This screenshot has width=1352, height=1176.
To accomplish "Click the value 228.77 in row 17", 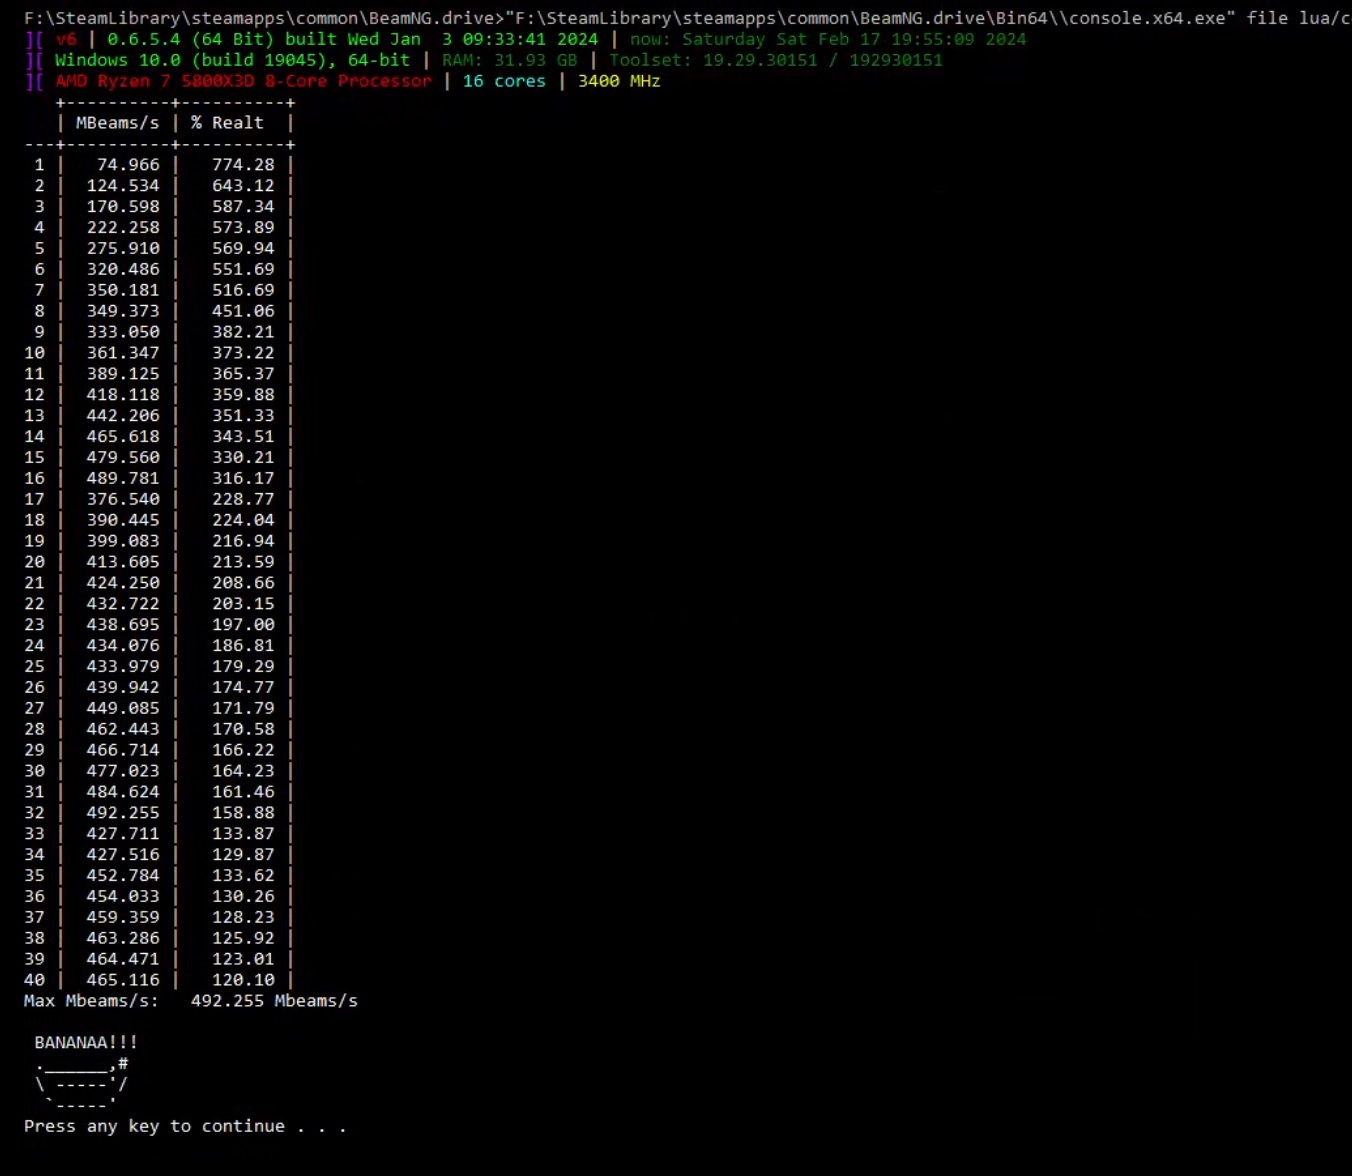I will [243, 500].
